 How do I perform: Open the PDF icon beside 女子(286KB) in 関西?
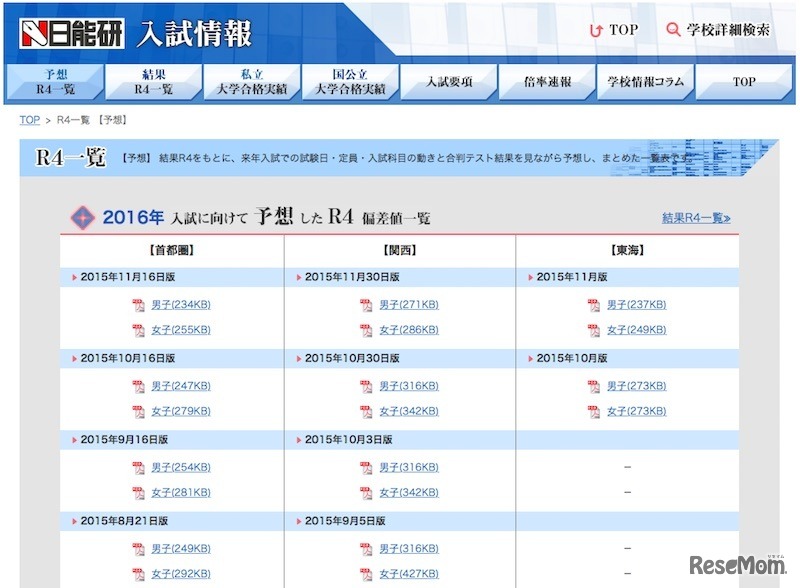point(366,331)
